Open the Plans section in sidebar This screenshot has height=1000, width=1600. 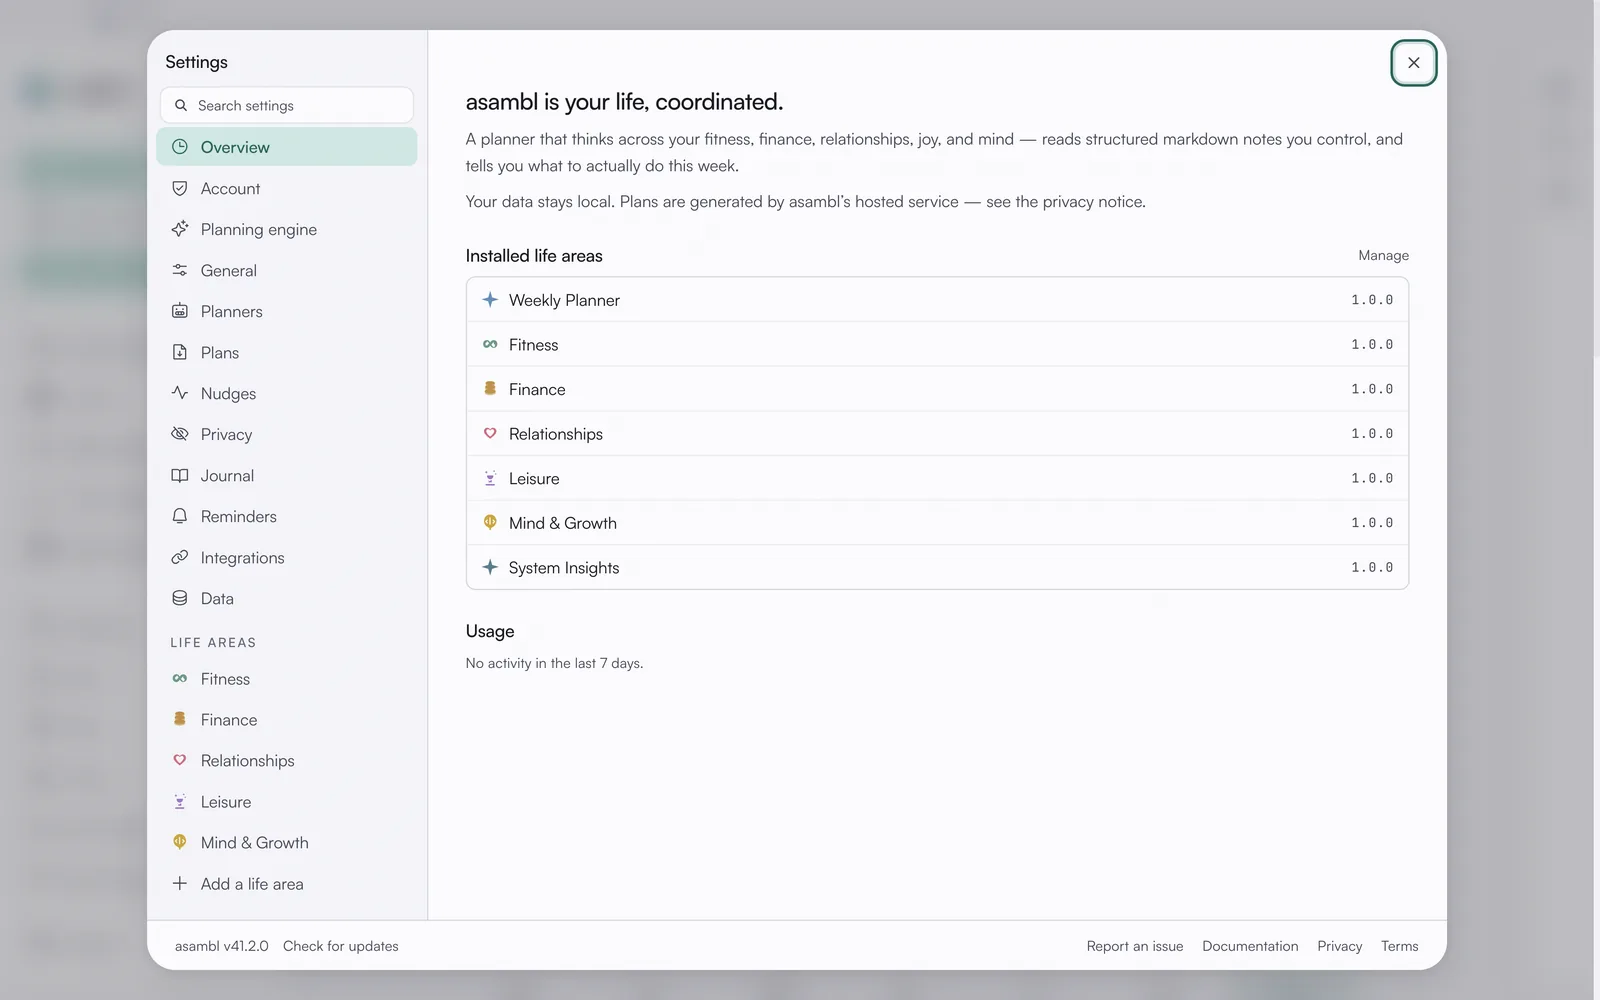(x=286, y=352)
